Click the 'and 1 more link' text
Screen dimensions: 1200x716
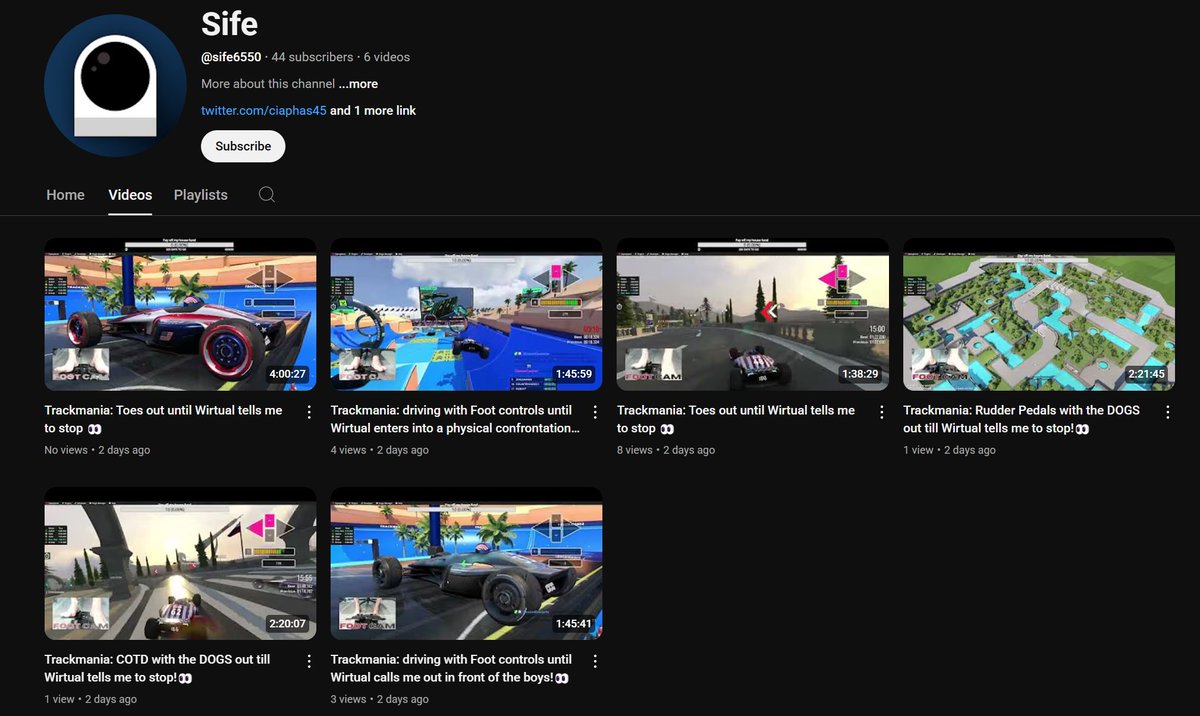click(x=373, y=111)
